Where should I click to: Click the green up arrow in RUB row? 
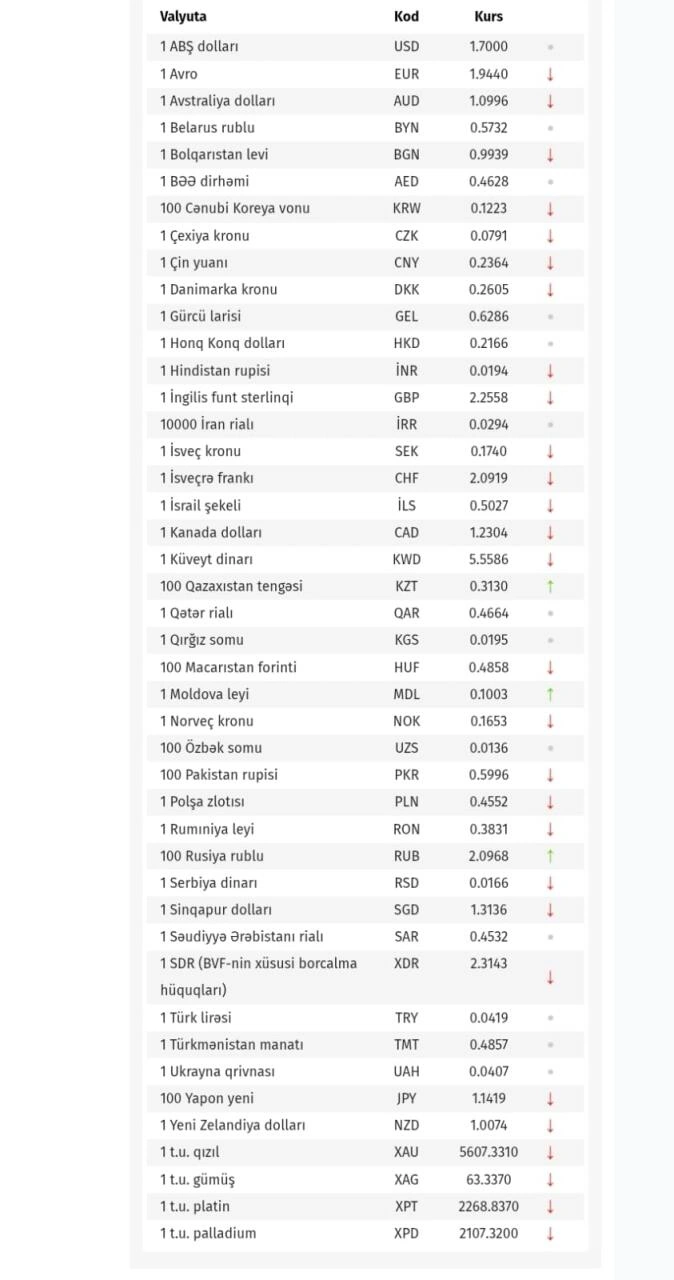click(x=550, y=856)
